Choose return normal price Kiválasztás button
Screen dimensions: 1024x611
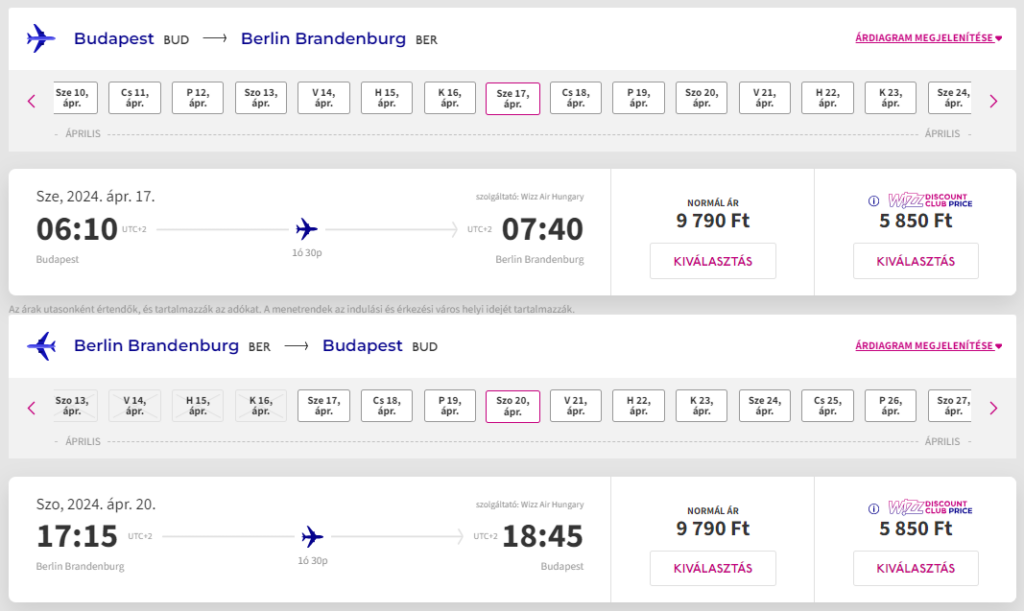713,568
